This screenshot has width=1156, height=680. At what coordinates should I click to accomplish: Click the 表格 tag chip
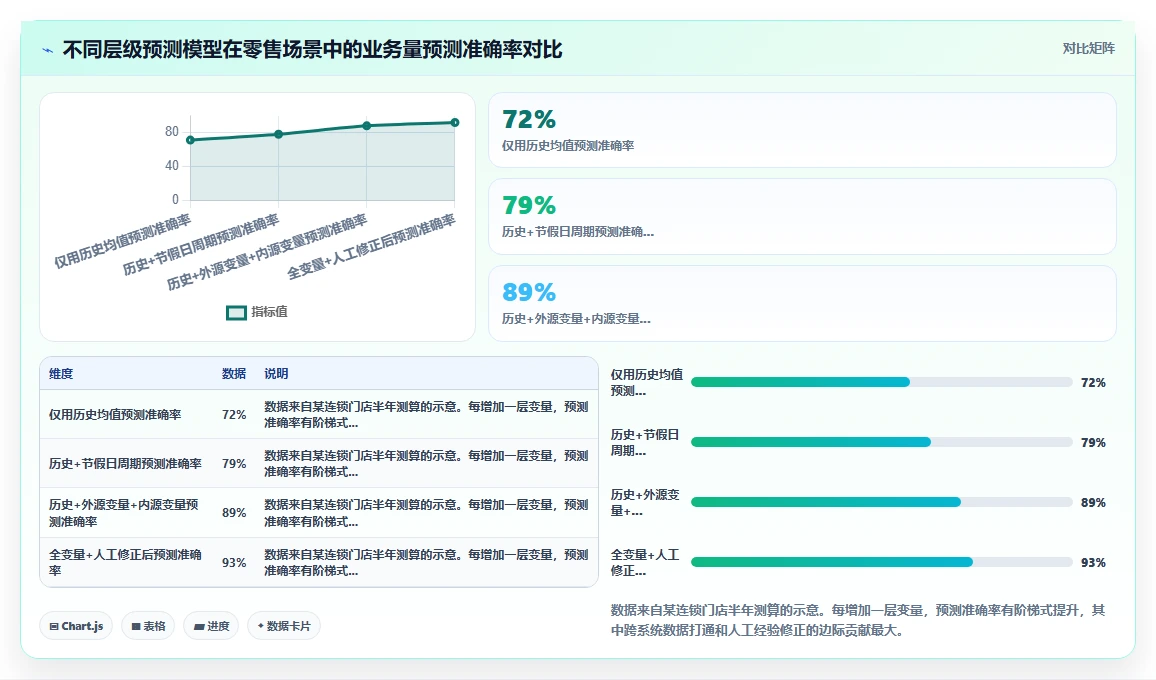tap(148, 626)
